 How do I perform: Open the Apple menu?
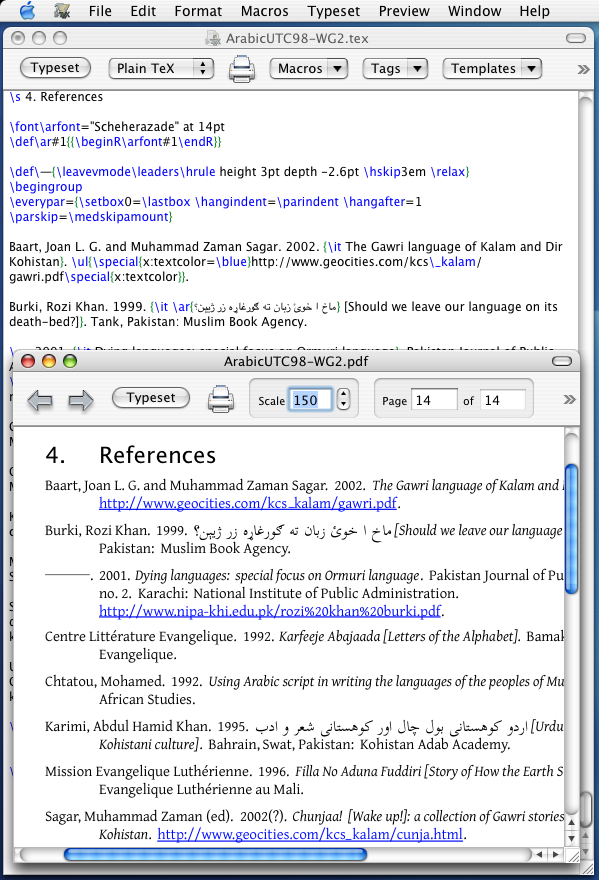click(x=27, y=11)
